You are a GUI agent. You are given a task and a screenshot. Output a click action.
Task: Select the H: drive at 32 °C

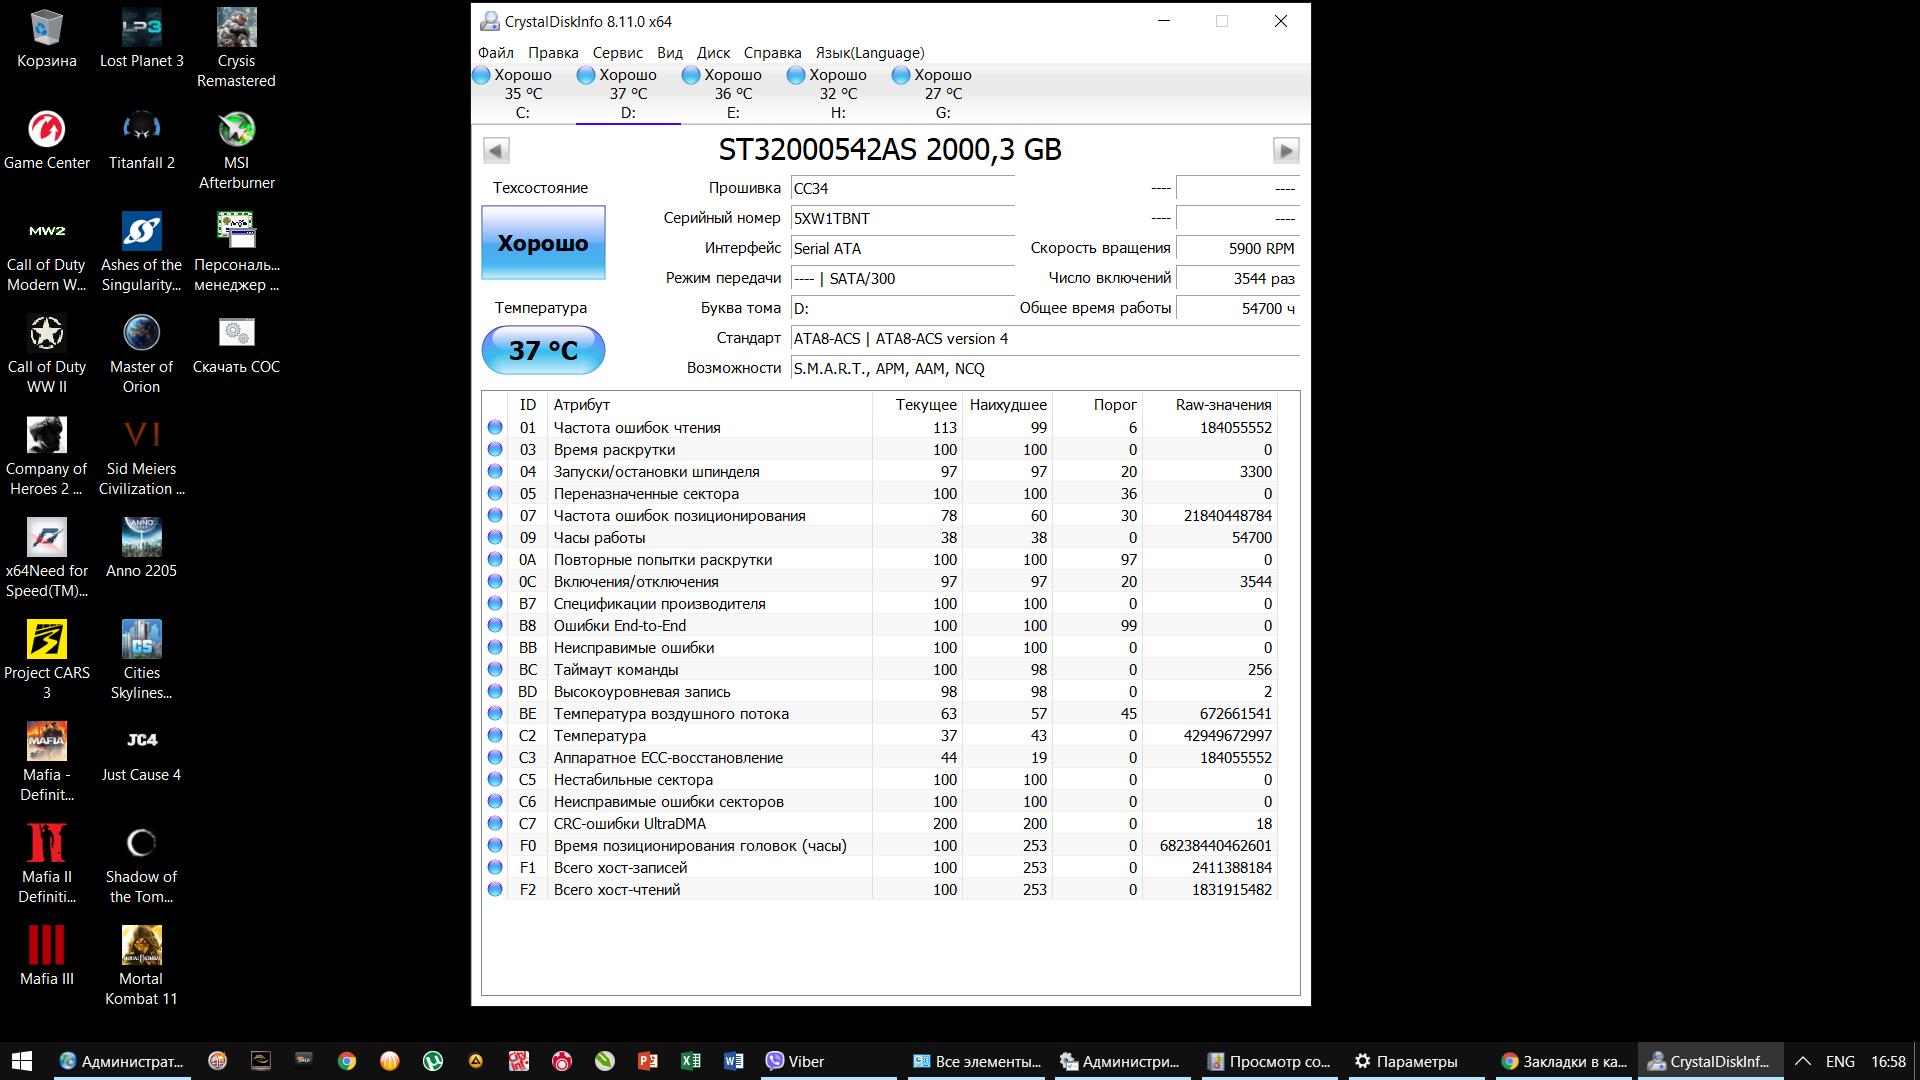click(838, 93)
